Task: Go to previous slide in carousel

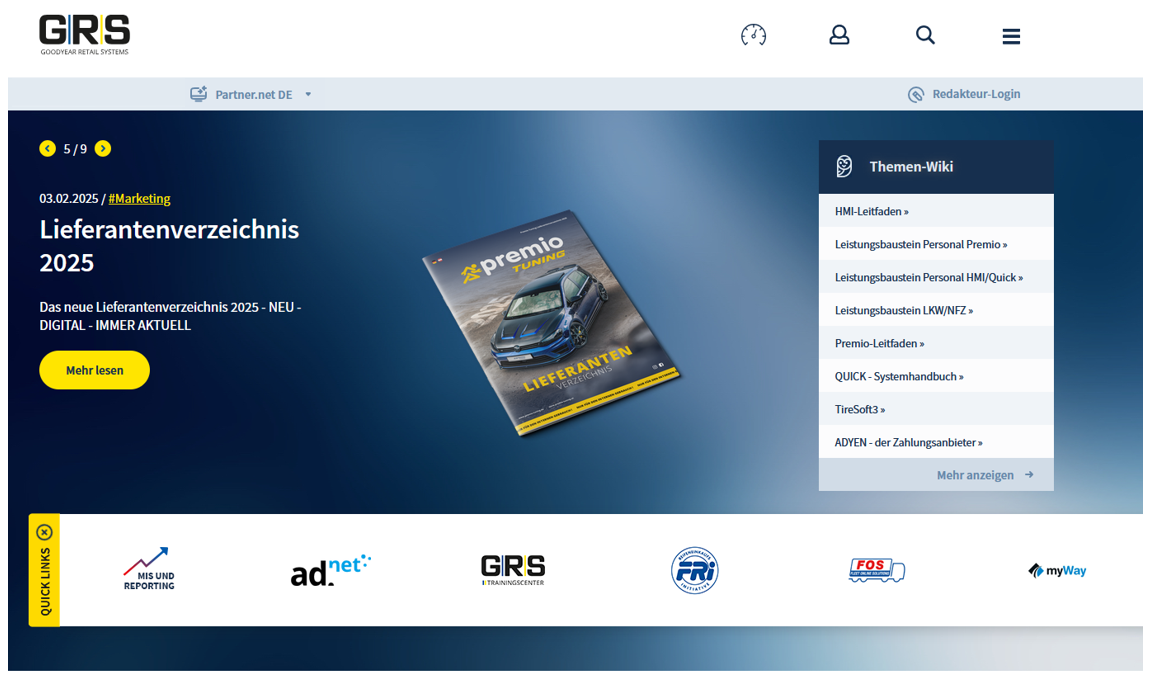Action: pos(47,149)
